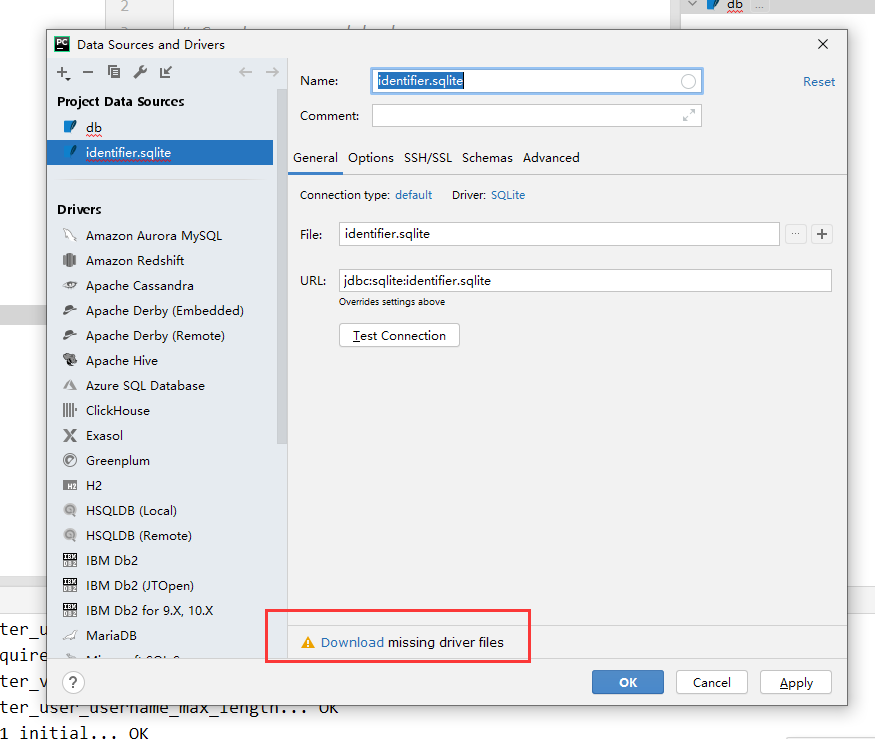Click Apache Derby (Embedded) driver icon
This screenshot has width=875, height=739.
click(x=70, y=310)
